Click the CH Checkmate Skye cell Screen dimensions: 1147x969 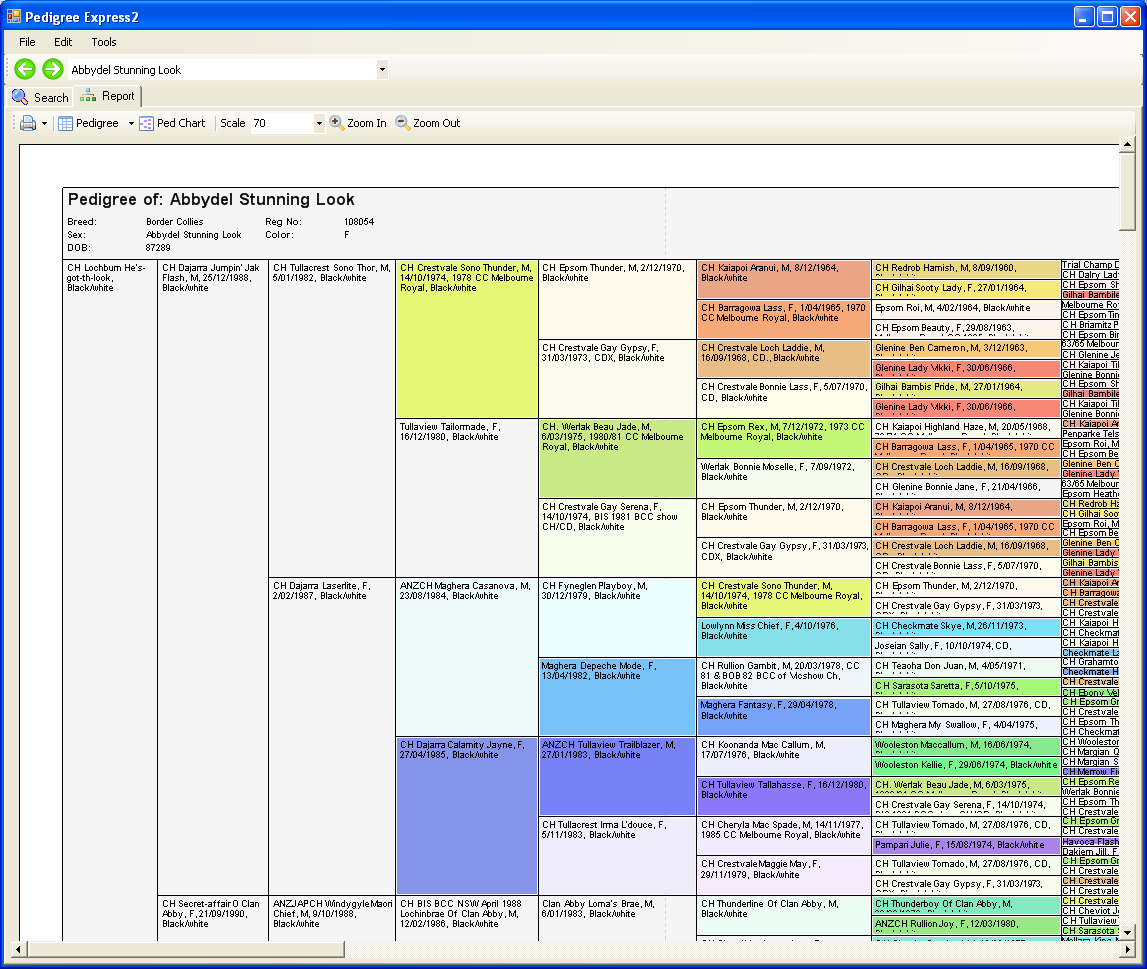[x=966, y=627]
